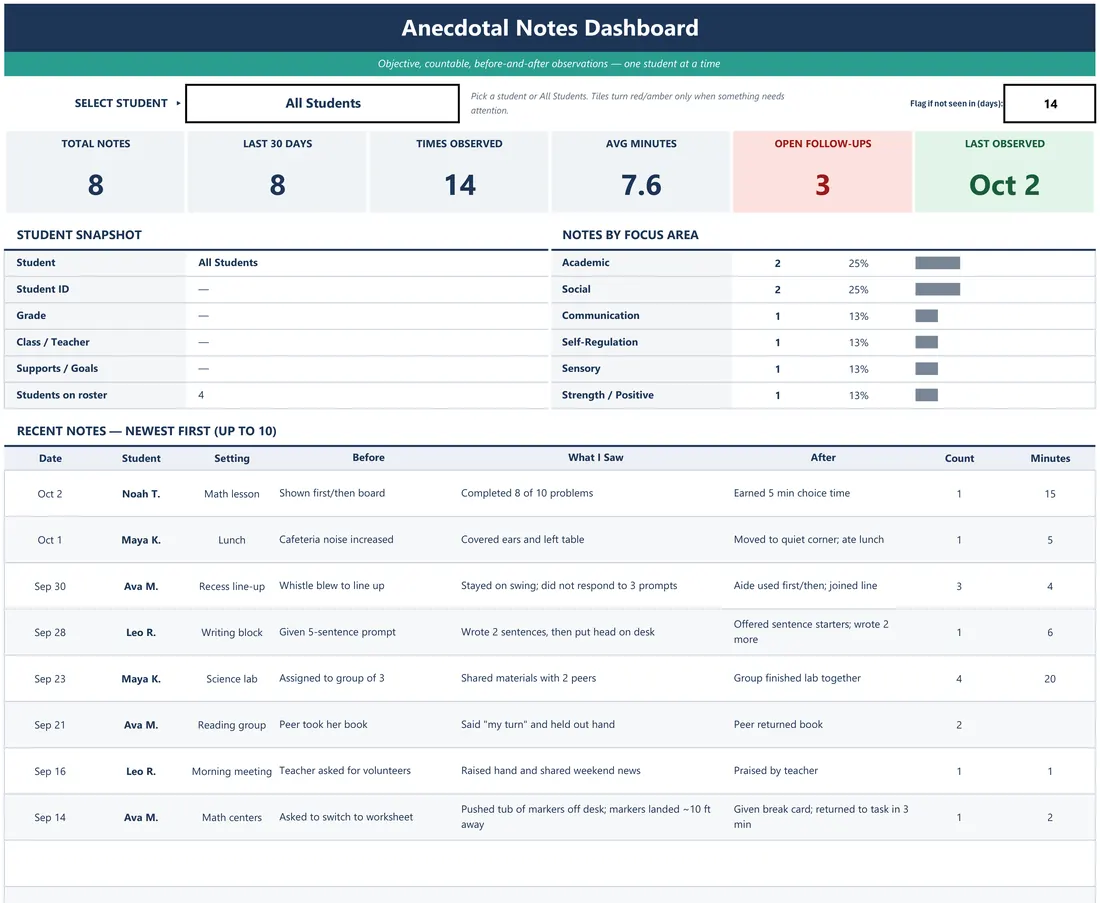This screenshot has width=1100, height=903.
Task: Select Maya K. in the Oct 1 row
Action: tap(141, 540)
